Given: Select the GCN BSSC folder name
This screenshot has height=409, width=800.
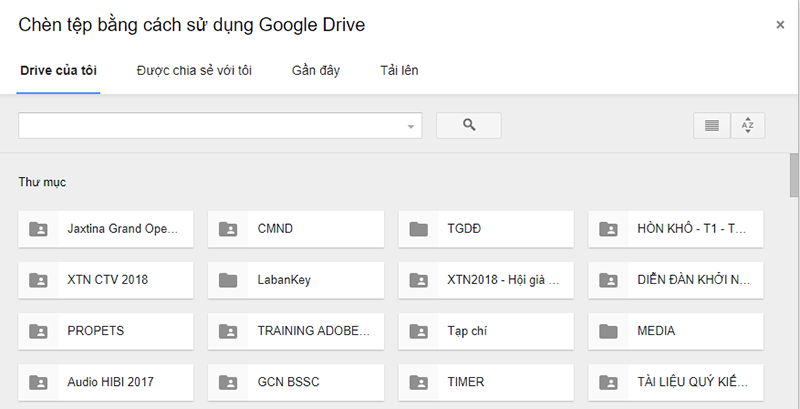Looking at the screenshot, I should point(288,382).
